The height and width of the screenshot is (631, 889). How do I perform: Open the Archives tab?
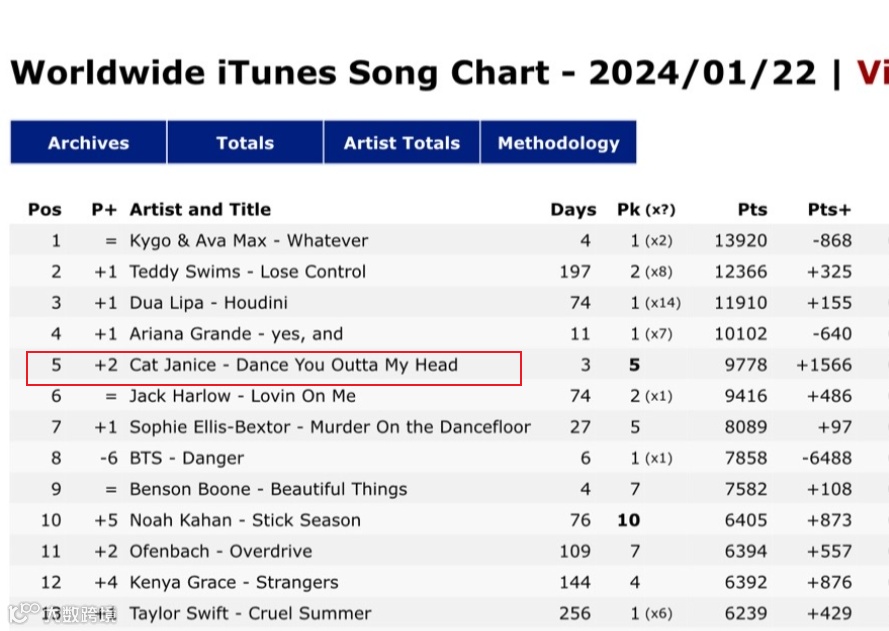click(88, 143)
